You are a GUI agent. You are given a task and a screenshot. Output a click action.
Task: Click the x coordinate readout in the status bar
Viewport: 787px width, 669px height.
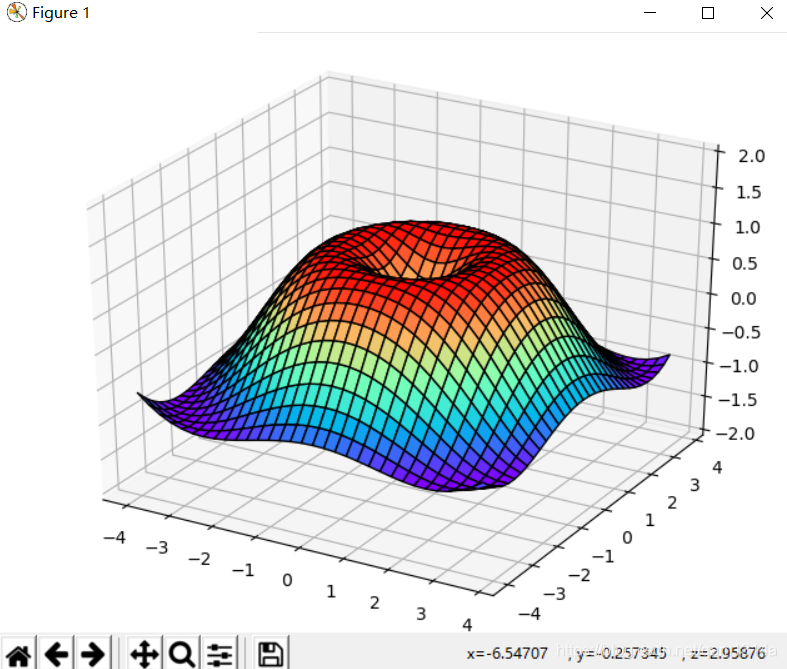507,653
